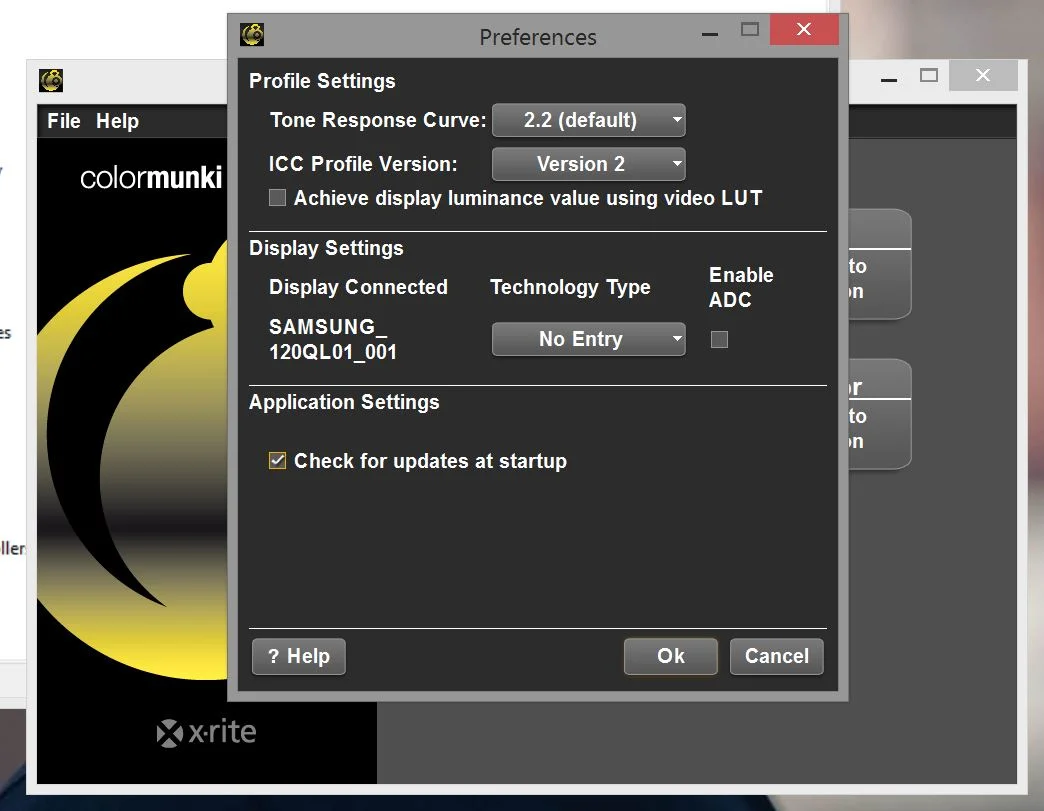Click the Profile Settings heading
This screenshot has width=1044, height=811.
[x=322, y=81]
